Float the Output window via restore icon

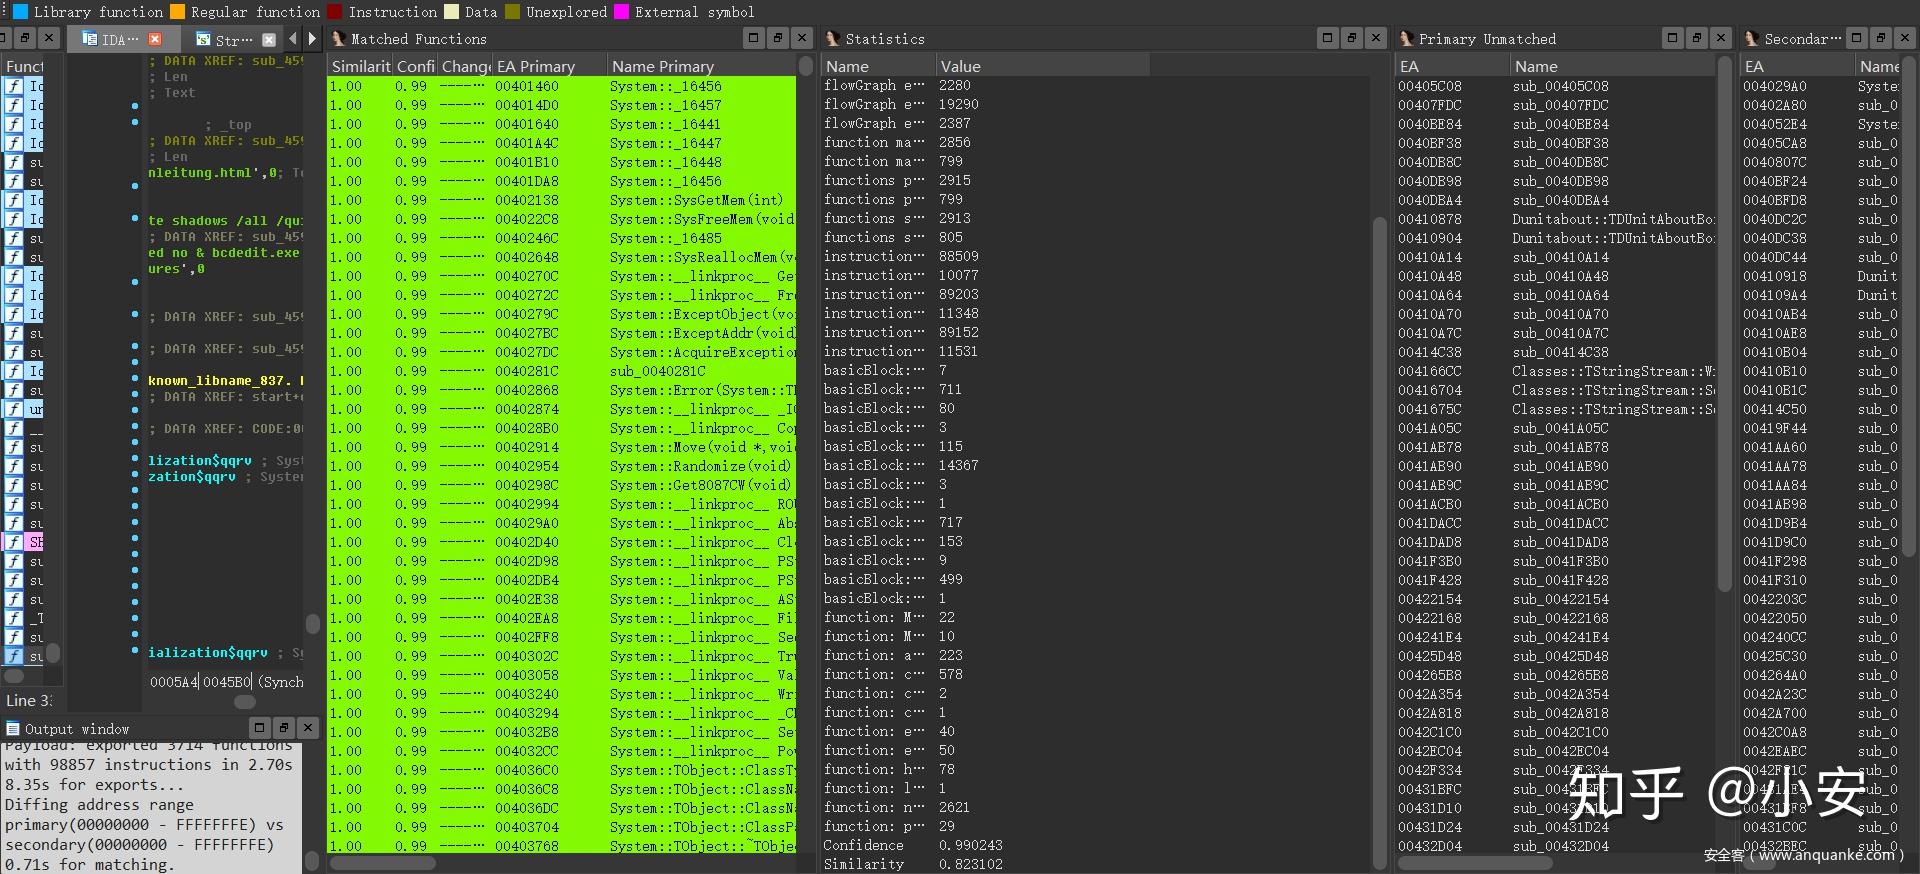tap(283, 728)
